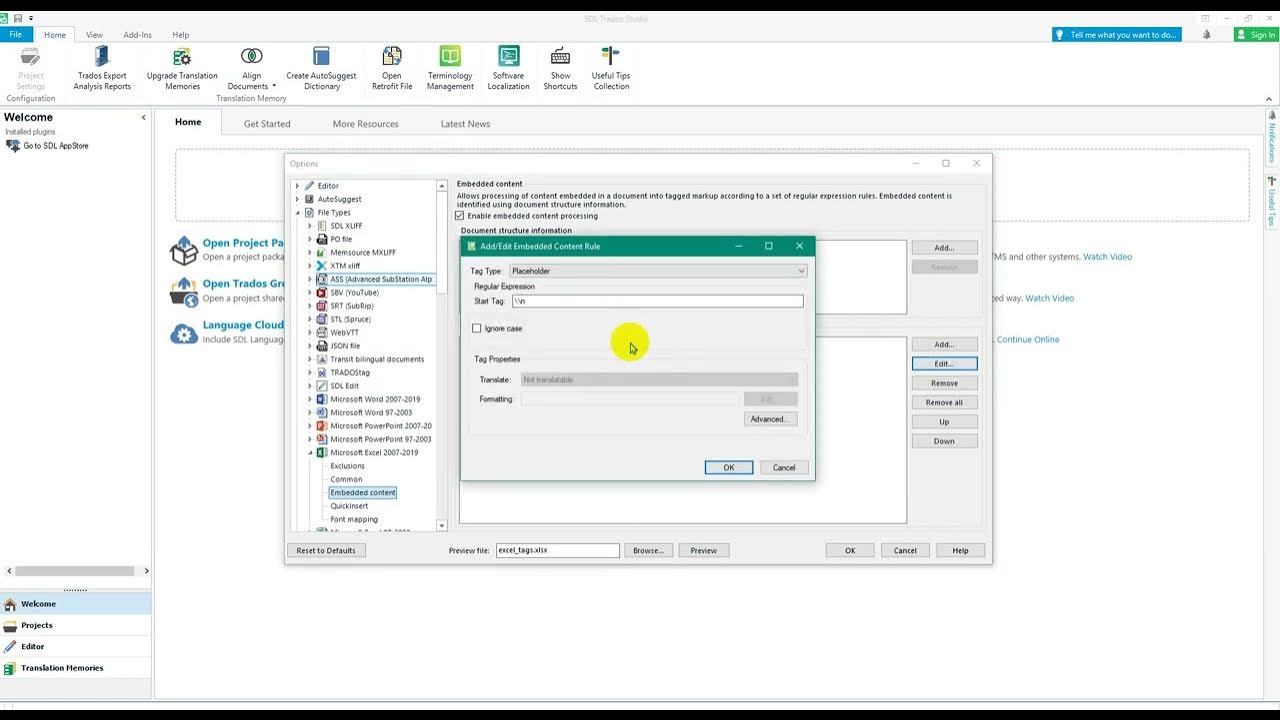Viewport: 1280px width, 720px height.
Task: Click Edit button for tag rules
Action: pos(944,364)
